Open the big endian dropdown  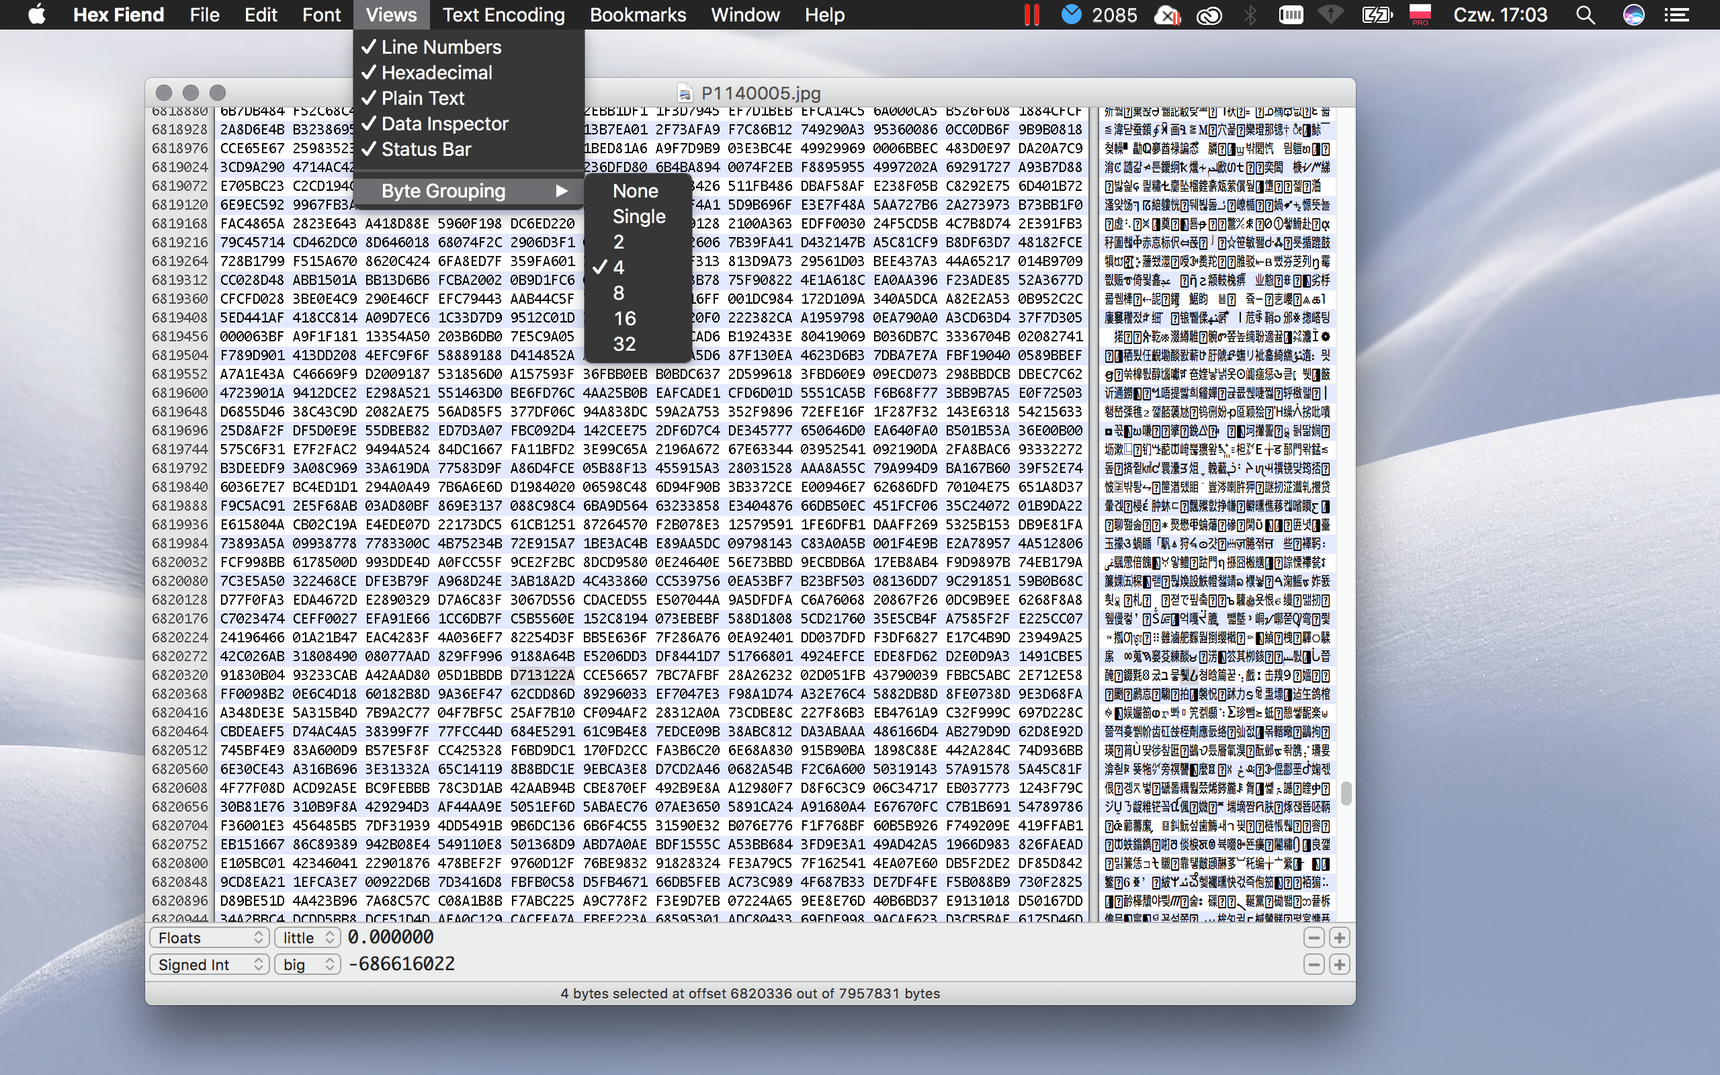(307, 964)
